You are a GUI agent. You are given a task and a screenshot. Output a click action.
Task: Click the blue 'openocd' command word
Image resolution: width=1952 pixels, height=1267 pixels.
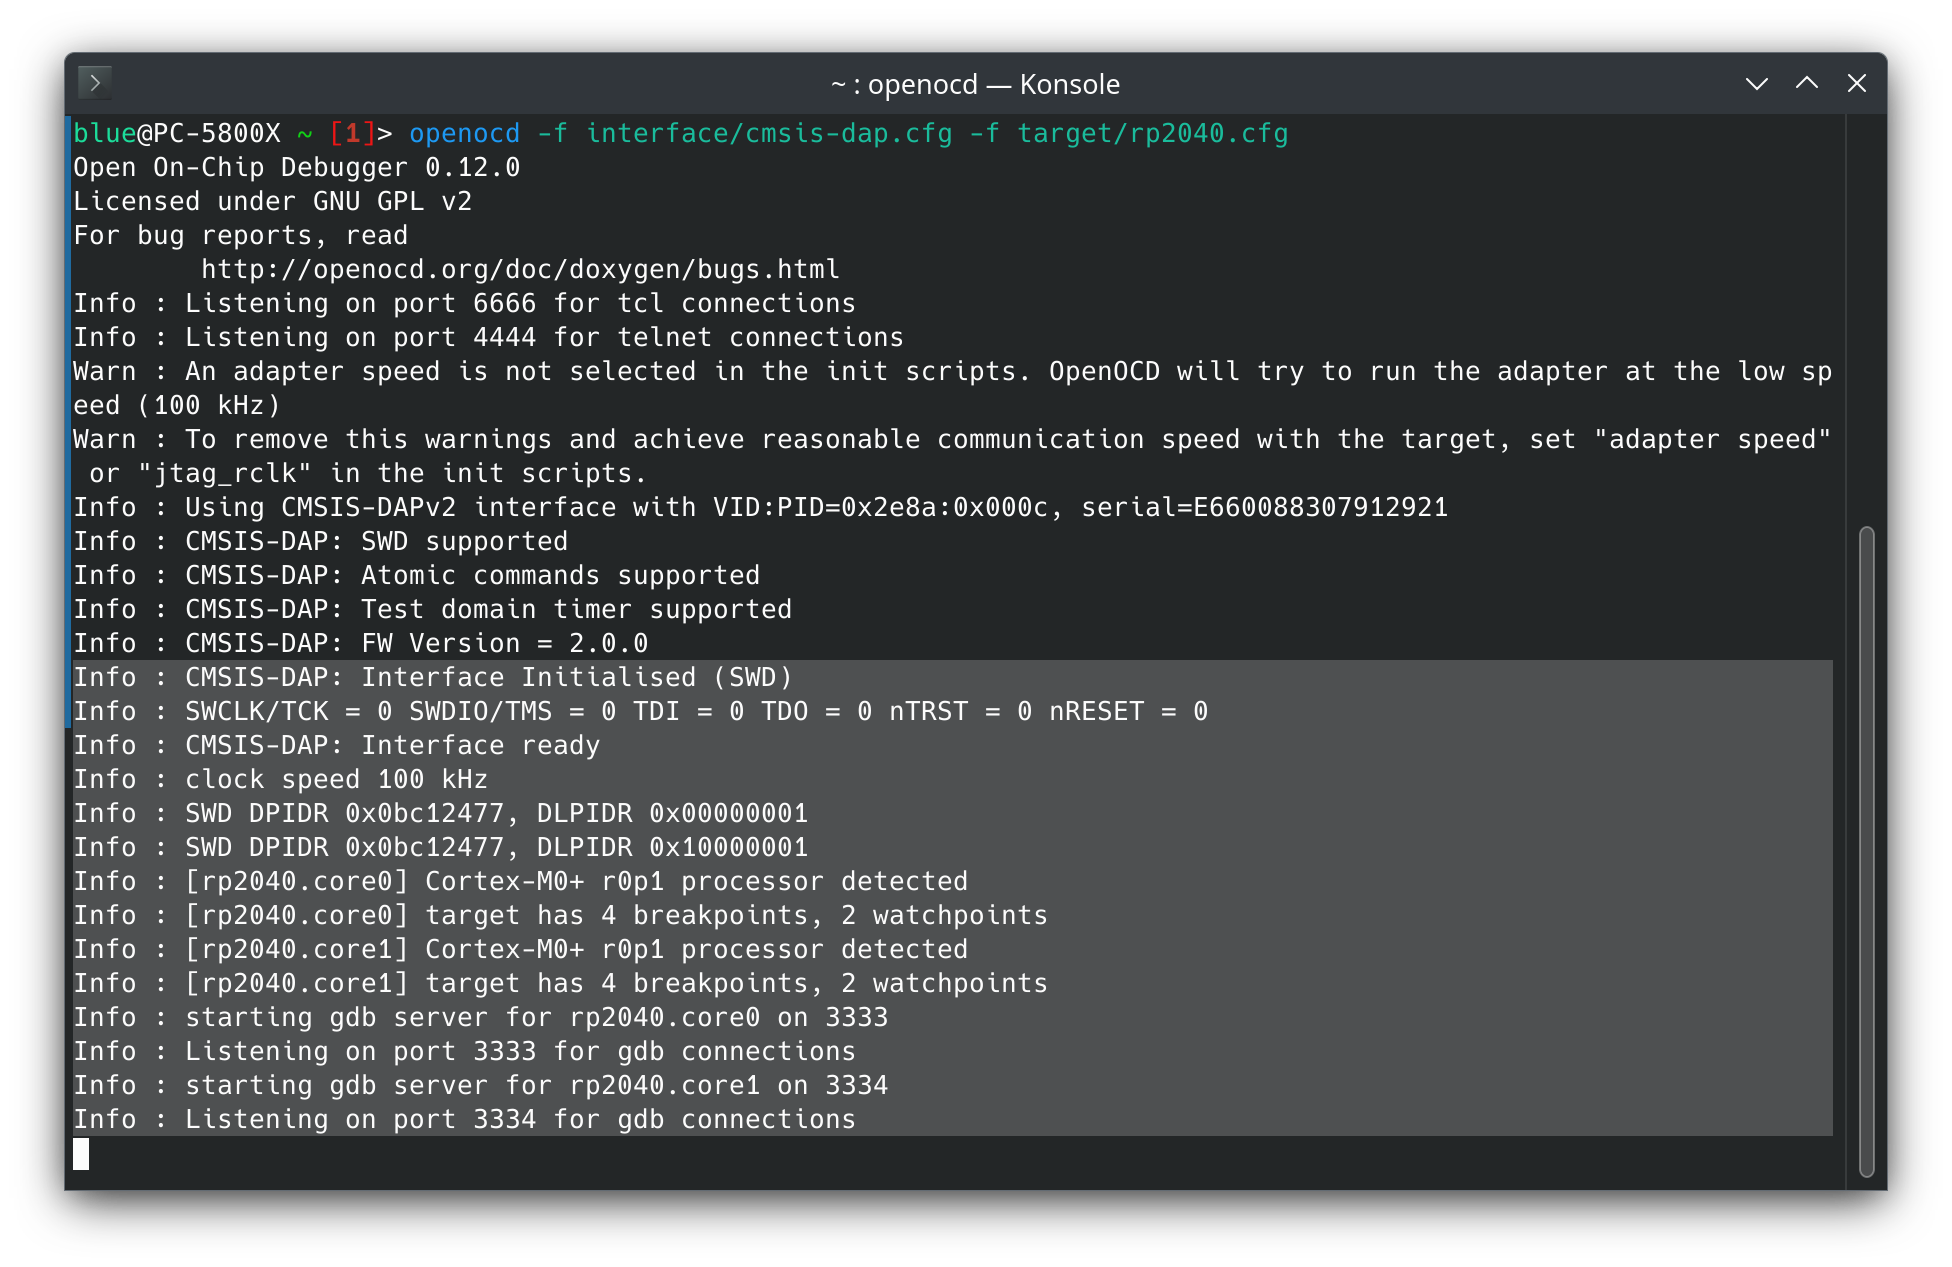point(464,134)
